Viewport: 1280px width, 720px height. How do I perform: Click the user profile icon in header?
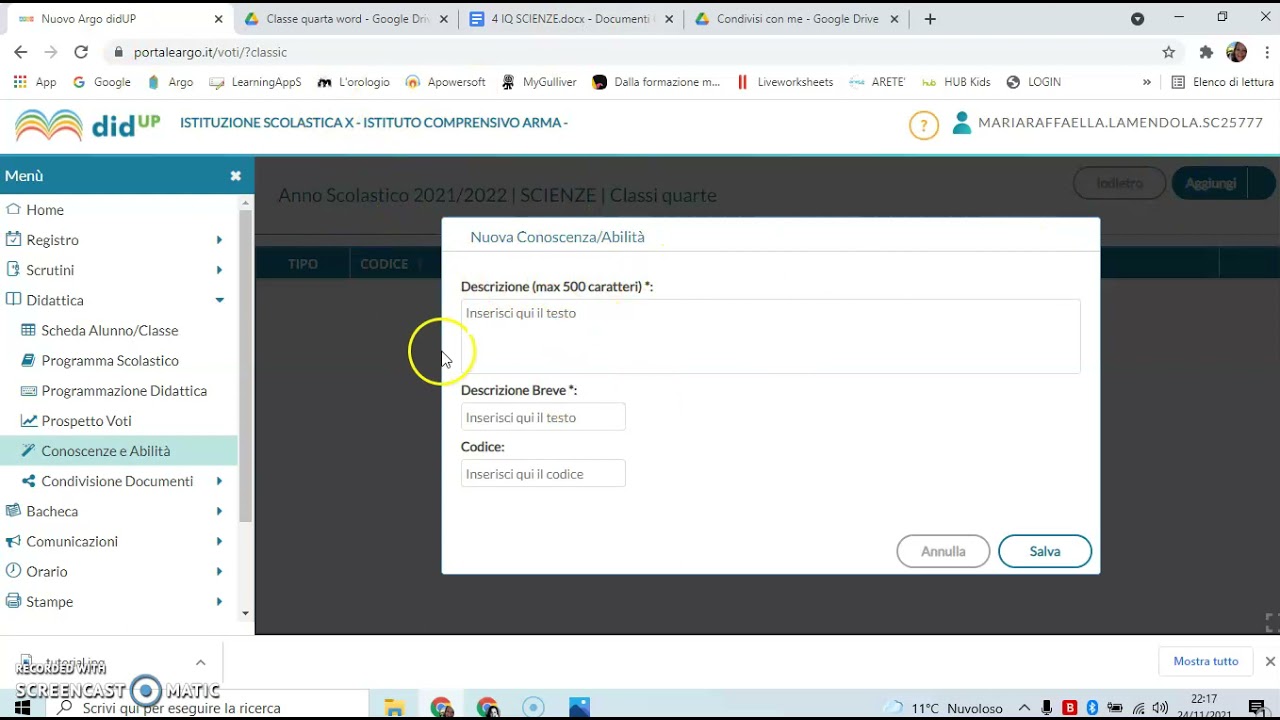[x=962, y=123]
